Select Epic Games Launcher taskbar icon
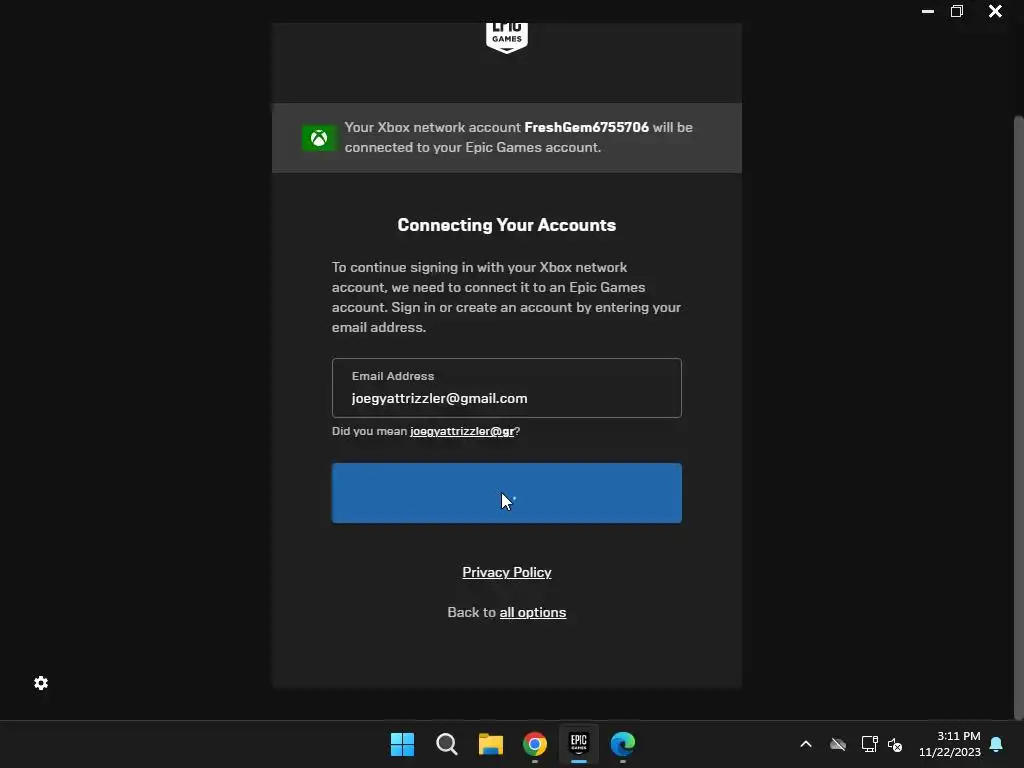1024x768 pixels. 579,743
